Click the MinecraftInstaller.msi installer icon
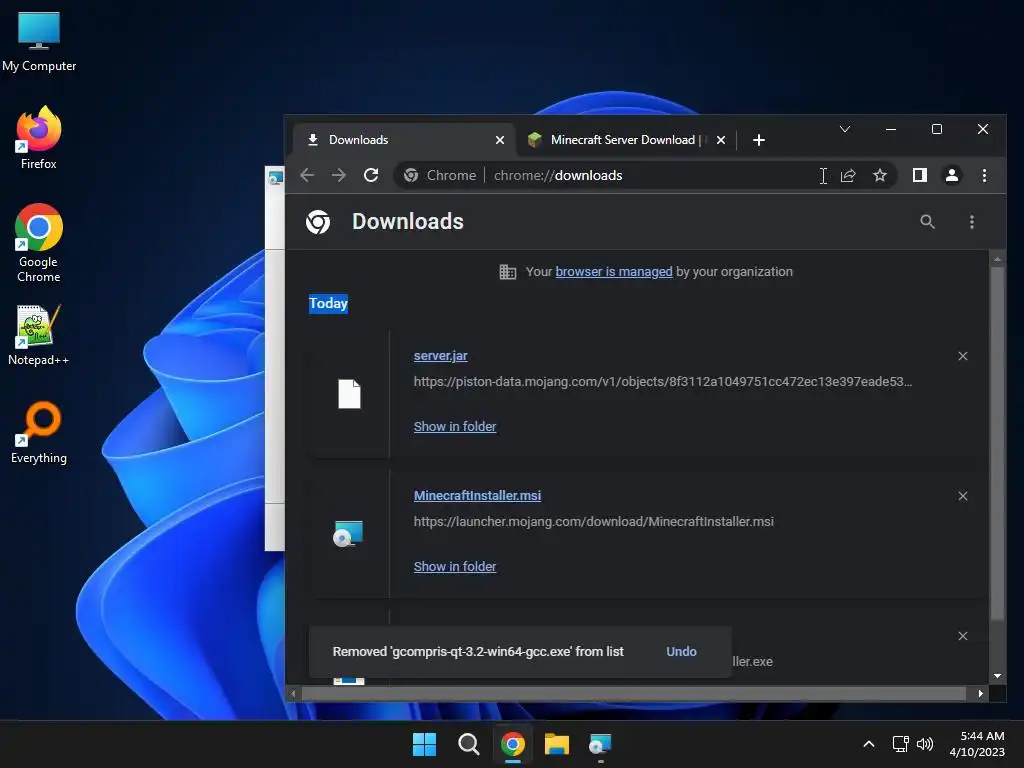 pos(347,534)
